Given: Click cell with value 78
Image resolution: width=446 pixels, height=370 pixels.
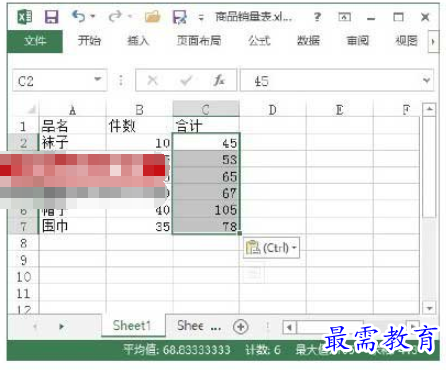Looking at the screenshot, I should point(206,226).
